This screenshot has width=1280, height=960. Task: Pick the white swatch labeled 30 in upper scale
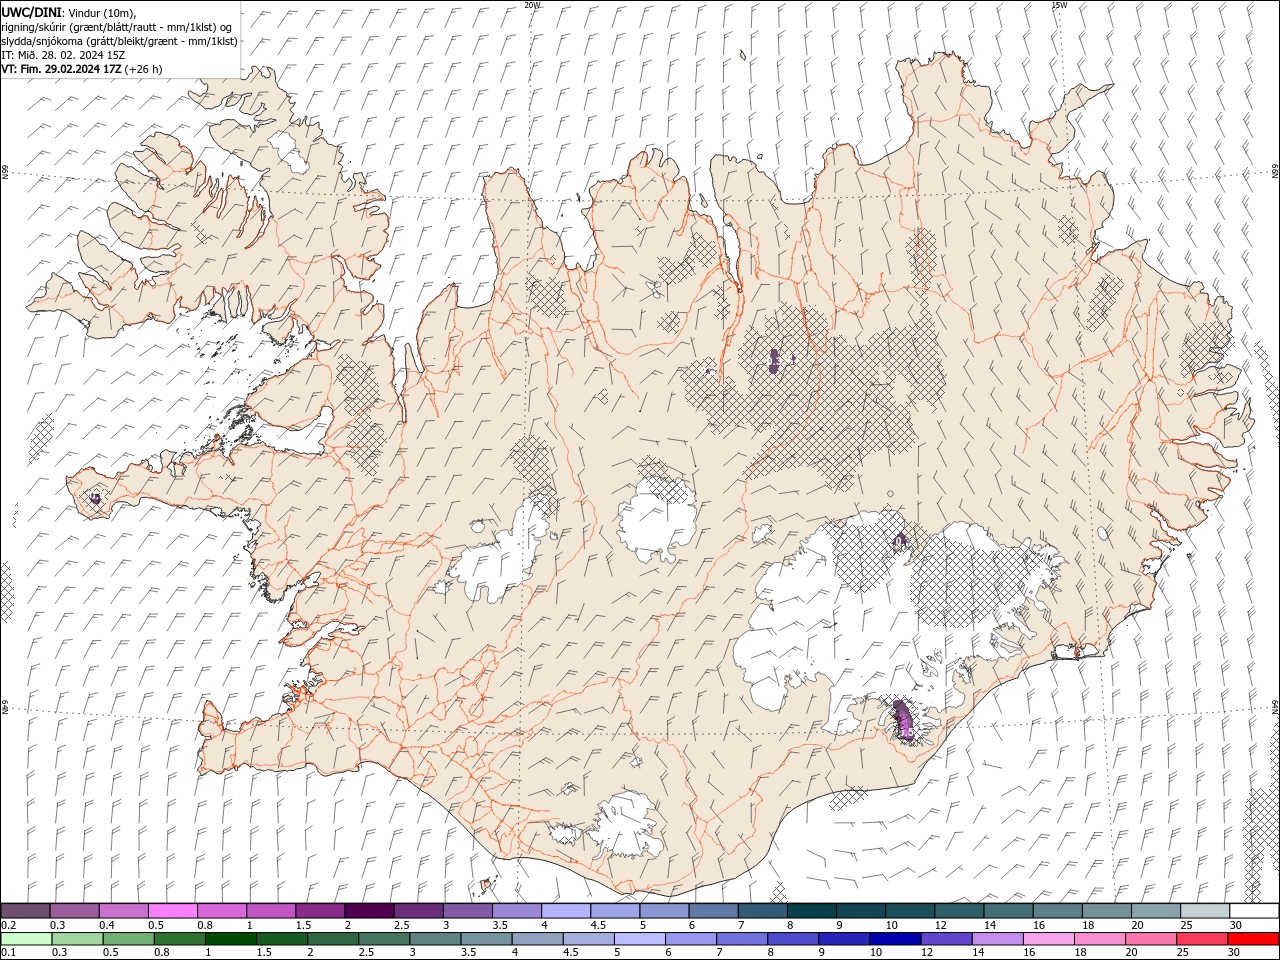pos(1254,911)
